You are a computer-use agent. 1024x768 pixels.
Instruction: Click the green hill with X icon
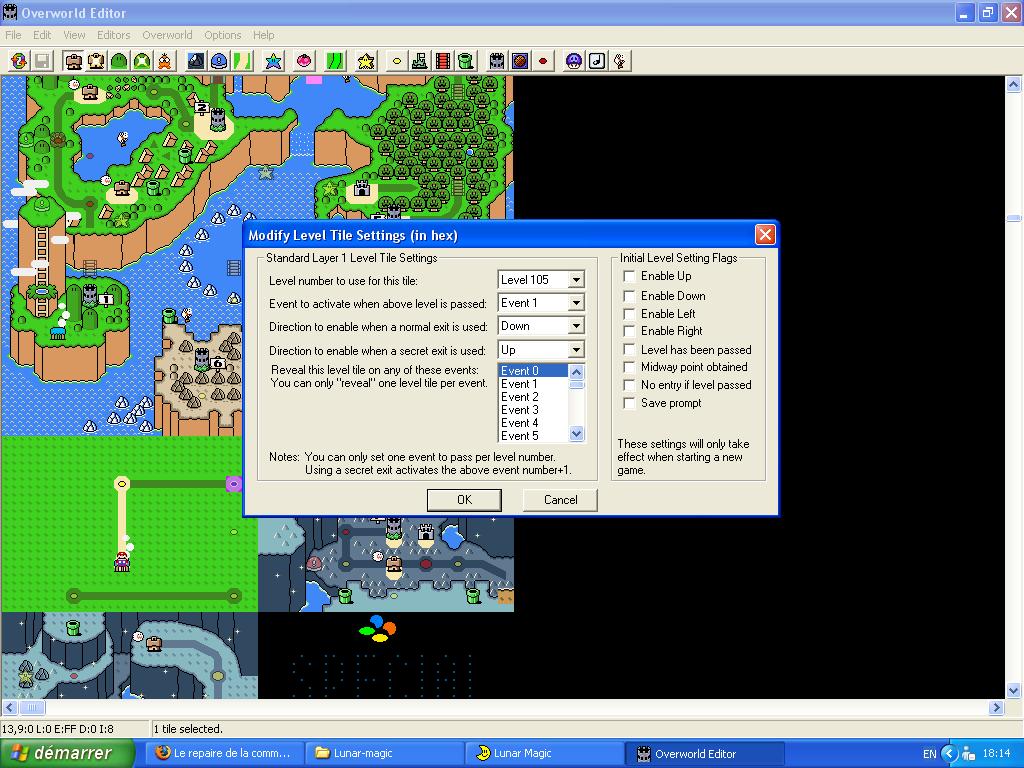click(142, 61)
